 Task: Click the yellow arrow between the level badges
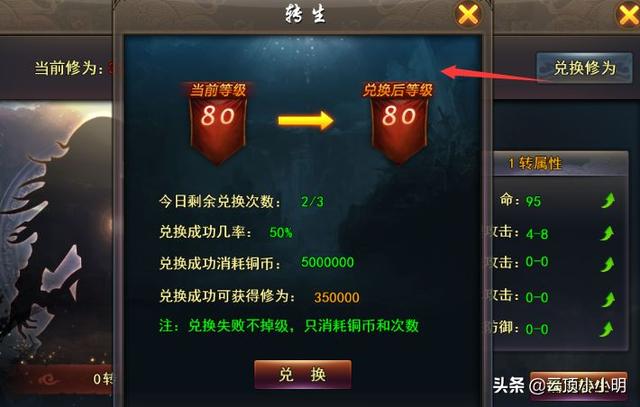coord(306,120)
